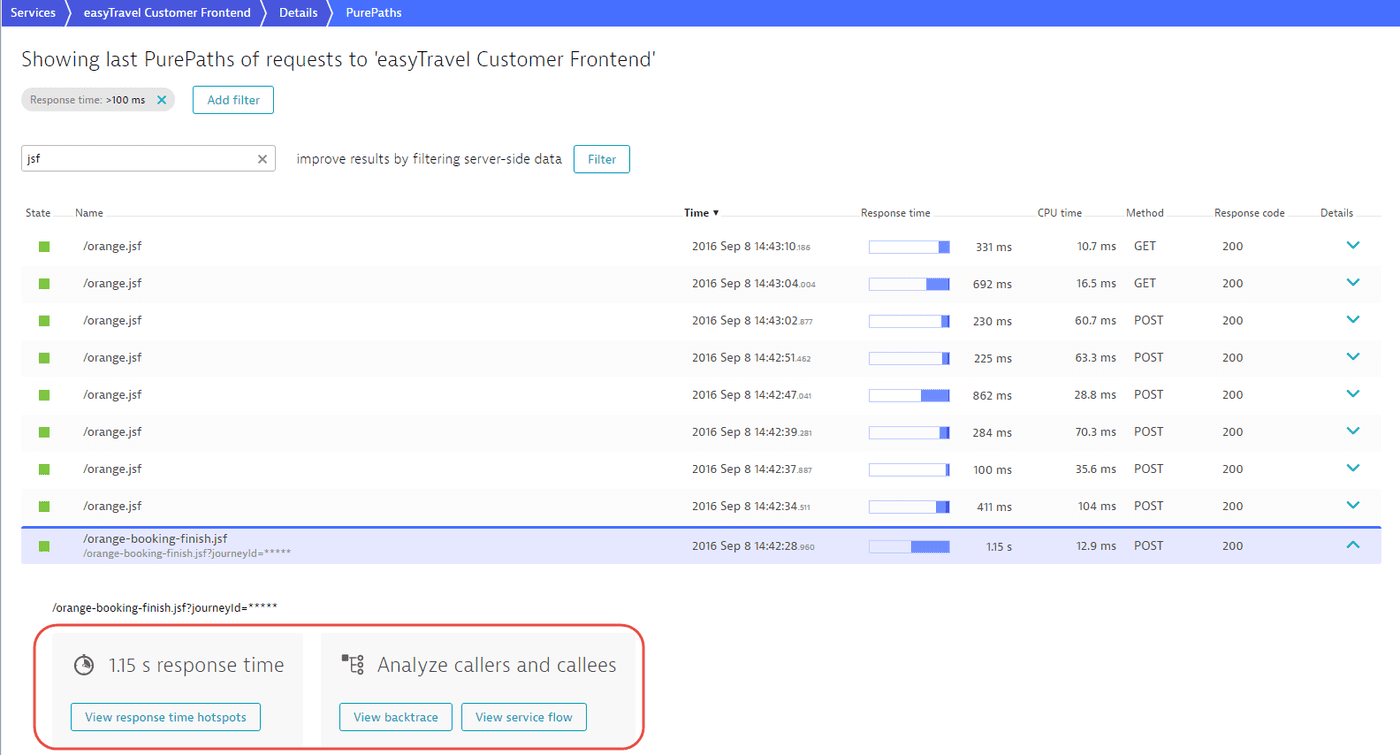Navigate to Details breadcrumb
Viewport: 1400px width, 755px height.
pyautogui.click(x=298, y=13)
